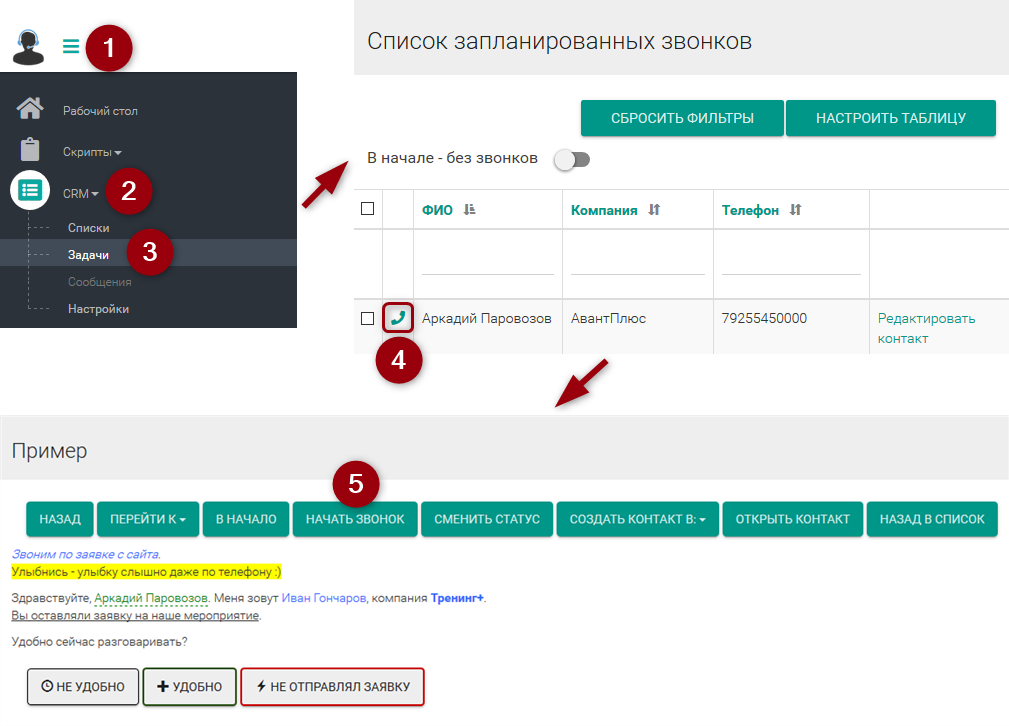1009x726 pixels.
Task: Click the hamburger menu icon
Action: point(70,46)
